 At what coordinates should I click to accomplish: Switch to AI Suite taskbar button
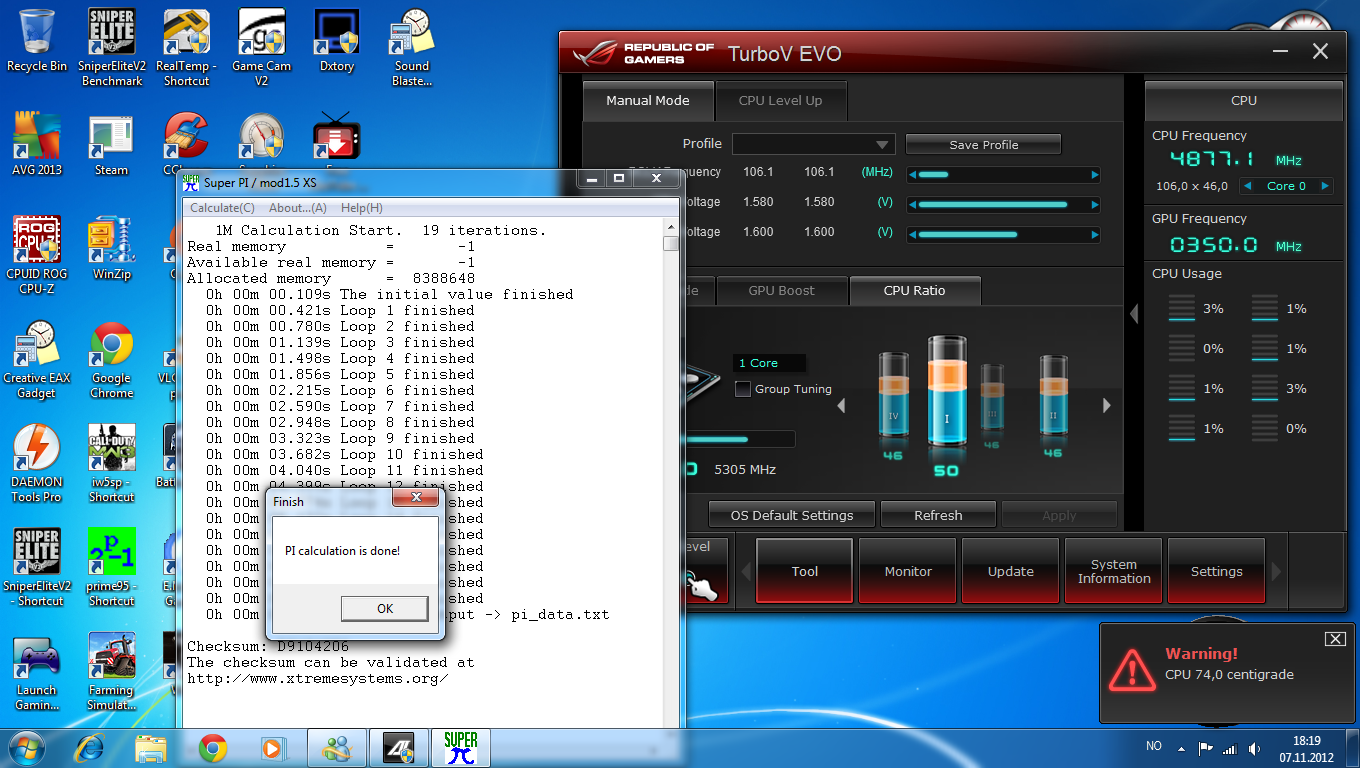click(399, 748)
